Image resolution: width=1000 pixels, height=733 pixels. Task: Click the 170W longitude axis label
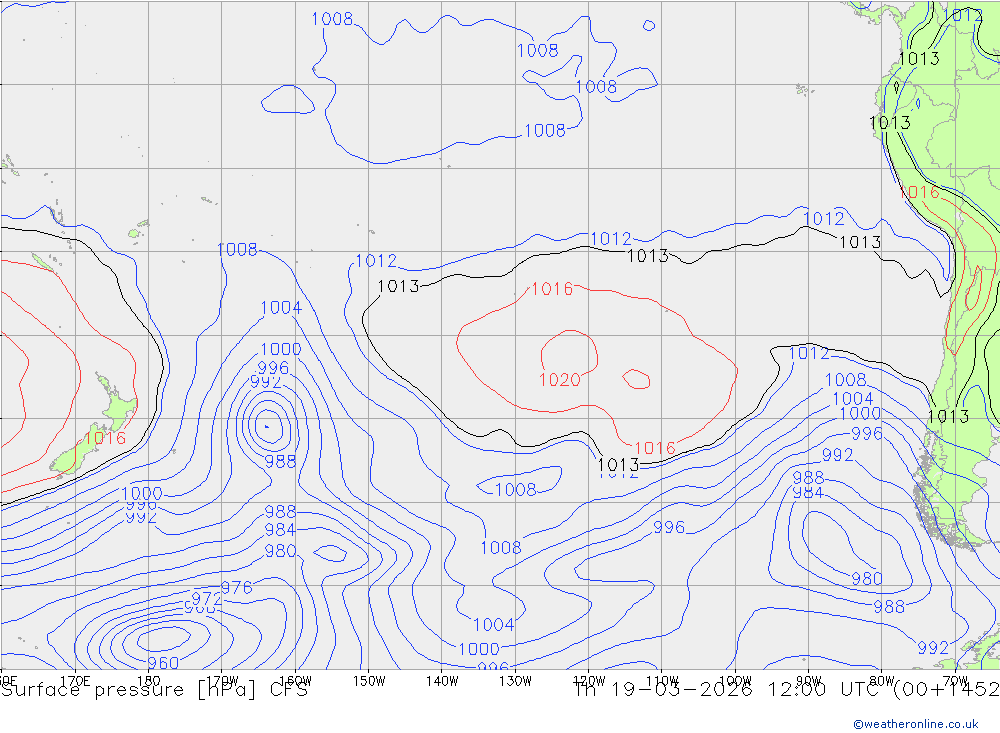pyautogui.click(x=222, y=681)
